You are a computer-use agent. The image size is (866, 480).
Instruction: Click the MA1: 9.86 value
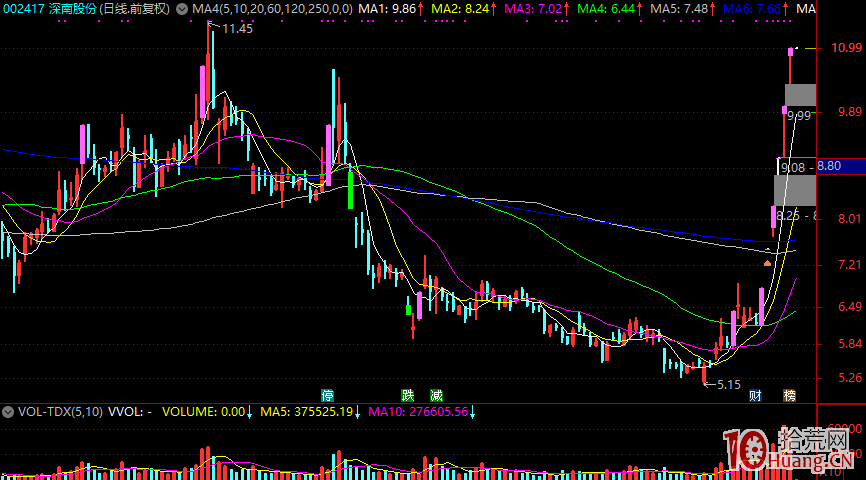(x=387, y=9)
